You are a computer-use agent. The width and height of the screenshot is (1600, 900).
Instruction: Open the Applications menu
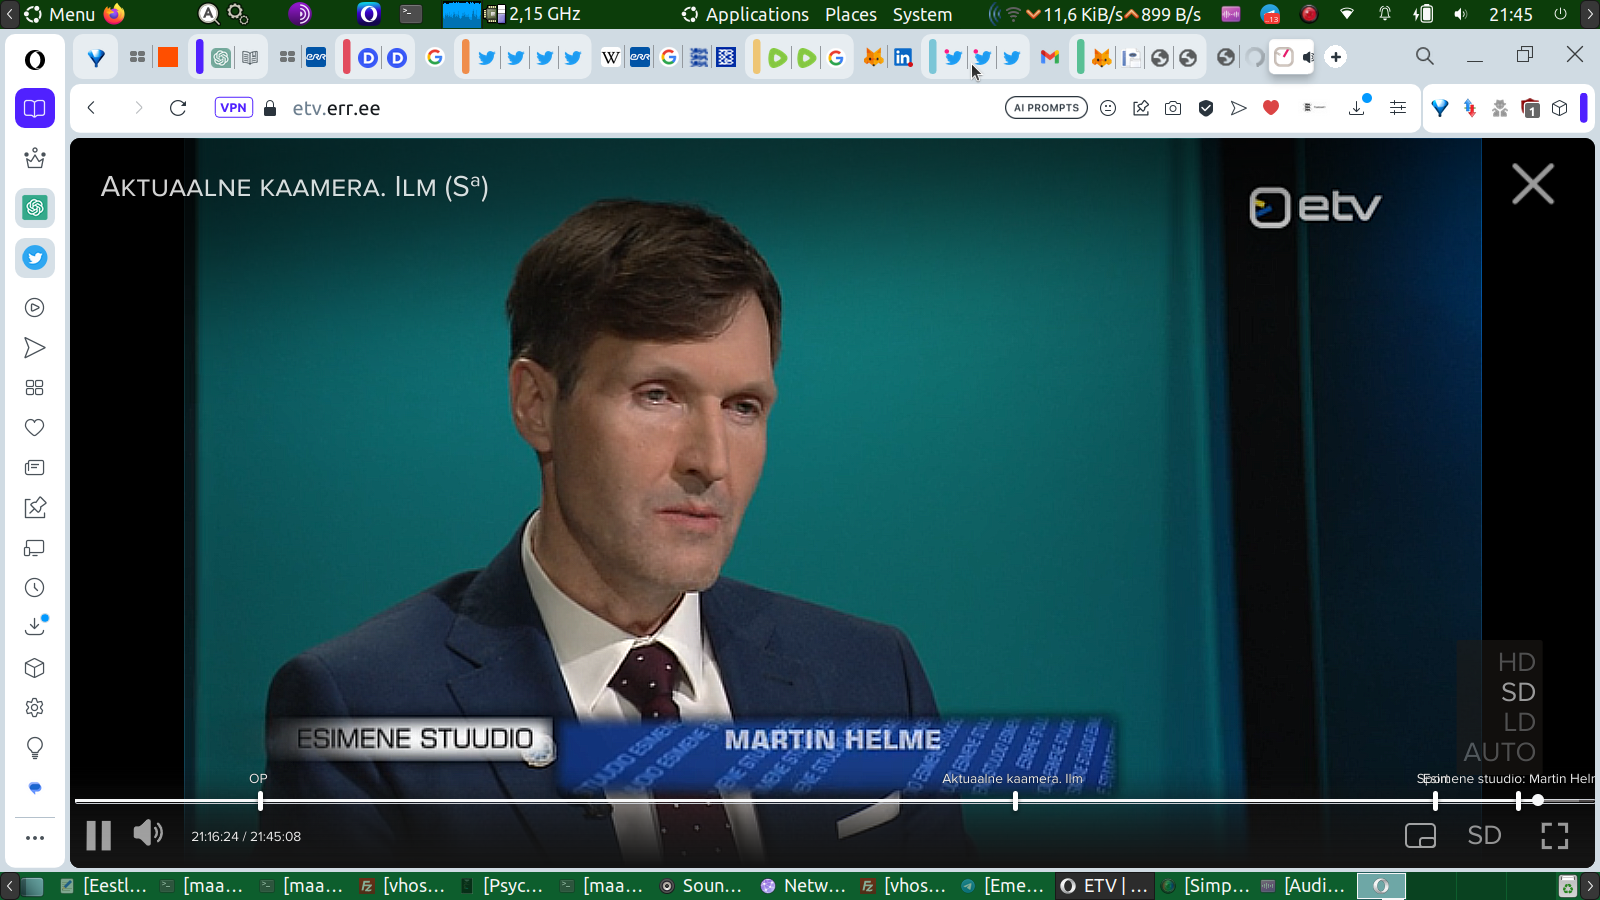click(x=745, y=14)
